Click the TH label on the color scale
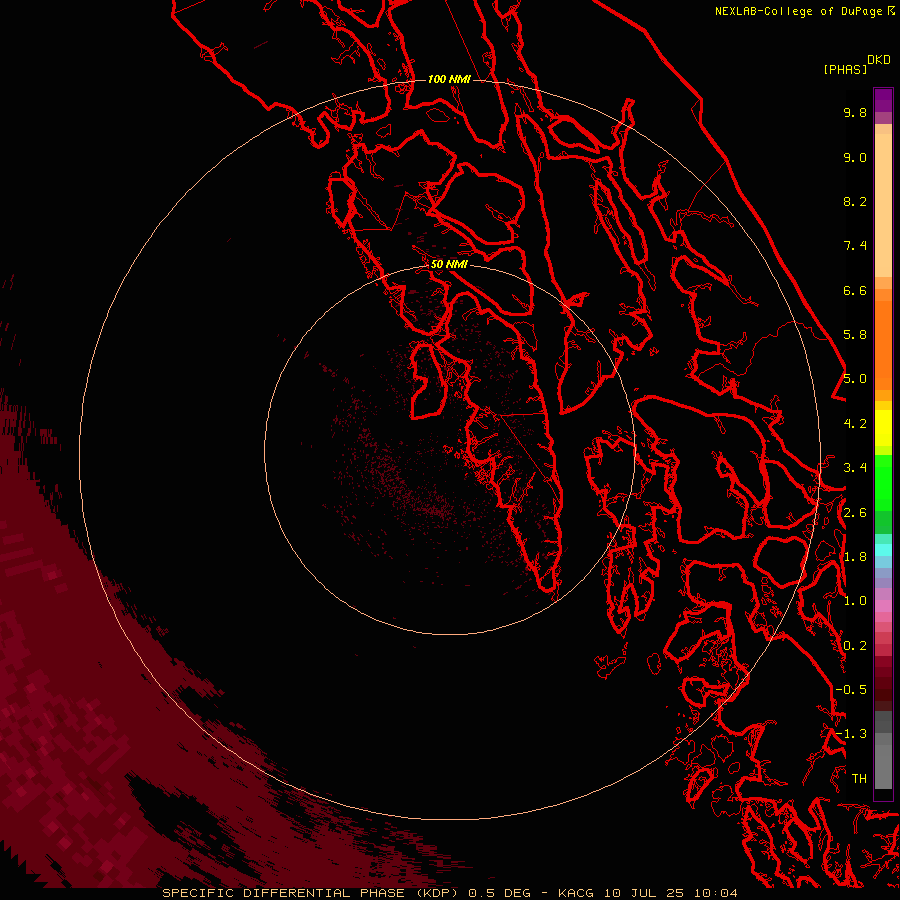 (859, 779)
